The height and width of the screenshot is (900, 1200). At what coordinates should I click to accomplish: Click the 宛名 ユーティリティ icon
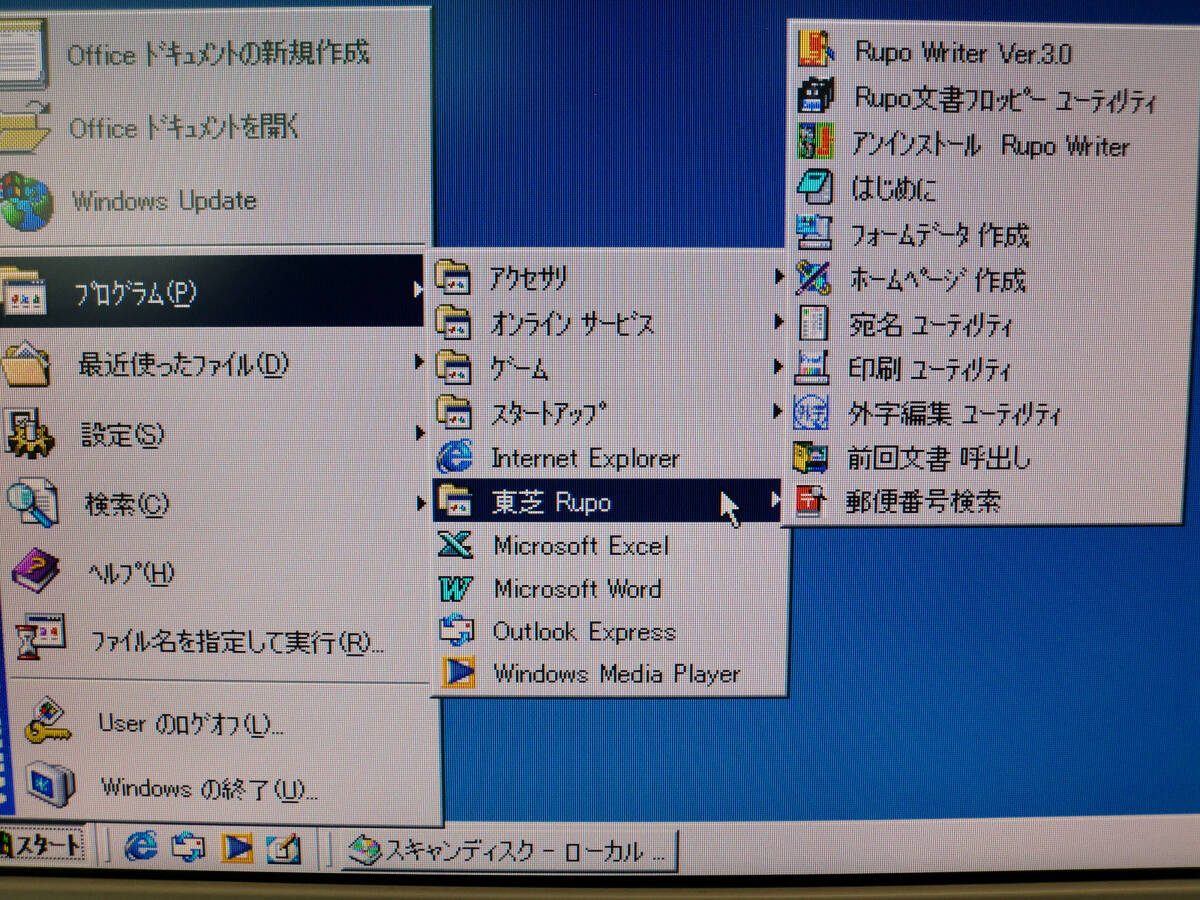[812, 324]
